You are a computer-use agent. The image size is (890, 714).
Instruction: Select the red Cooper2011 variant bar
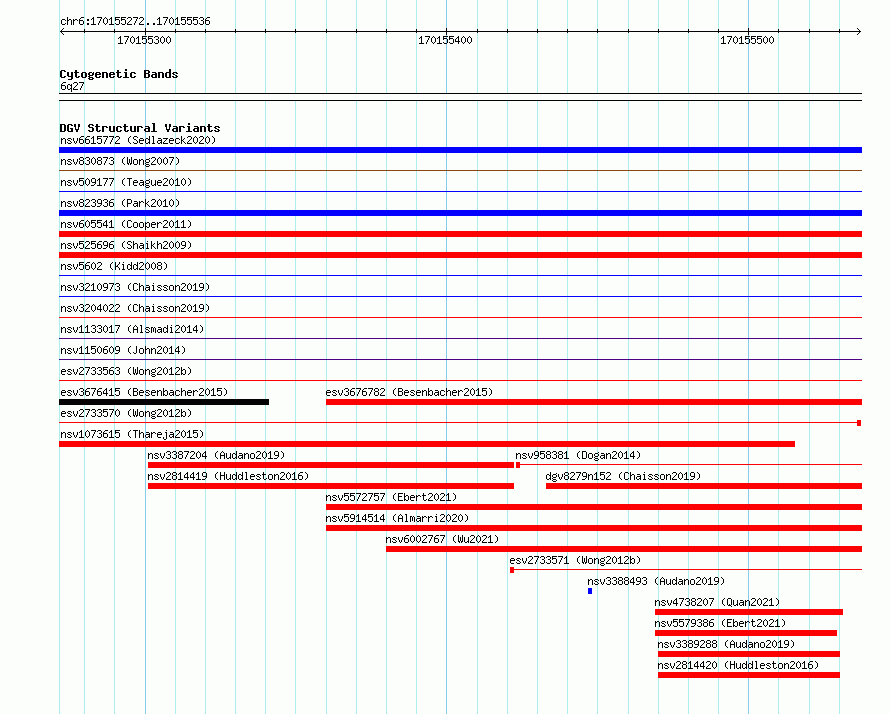[x=460, y=234]
